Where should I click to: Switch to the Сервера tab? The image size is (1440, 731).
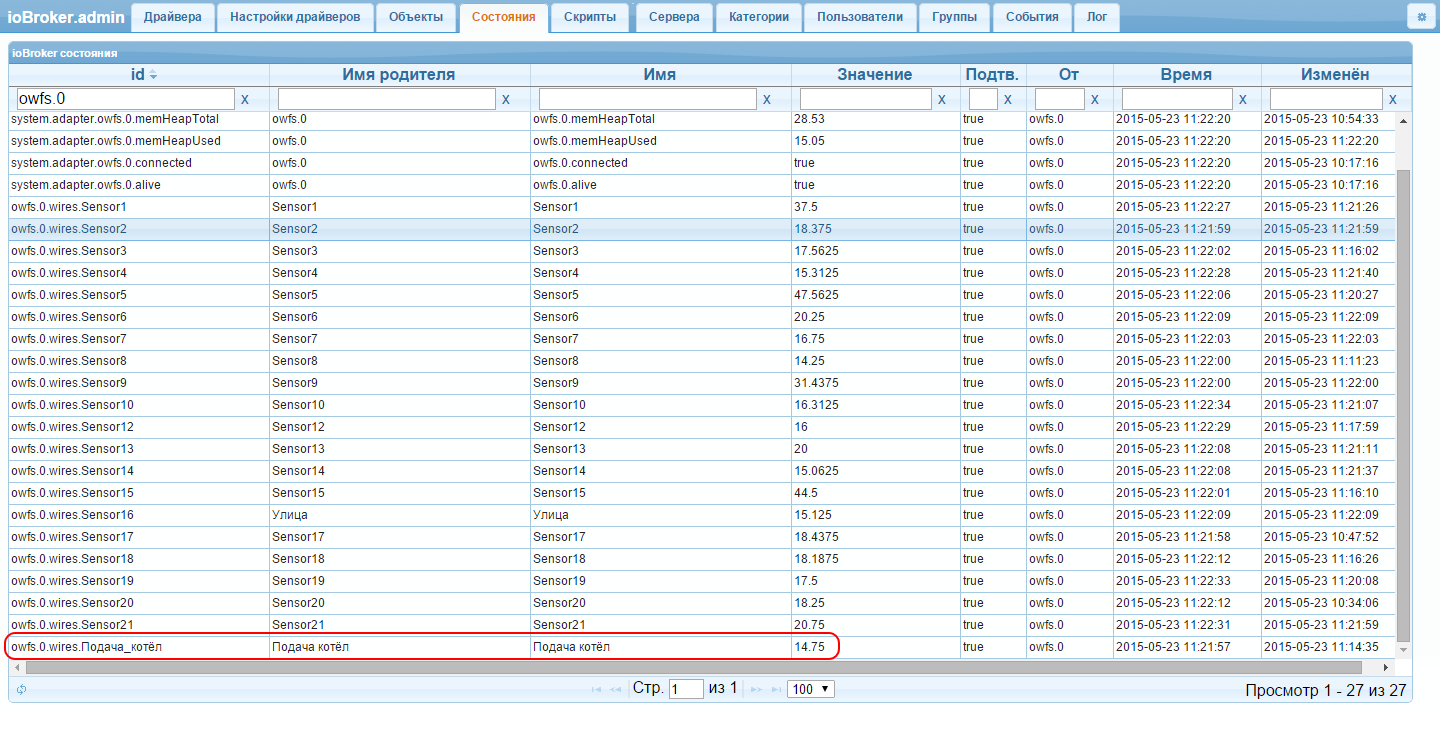click(x=674, y=17)
